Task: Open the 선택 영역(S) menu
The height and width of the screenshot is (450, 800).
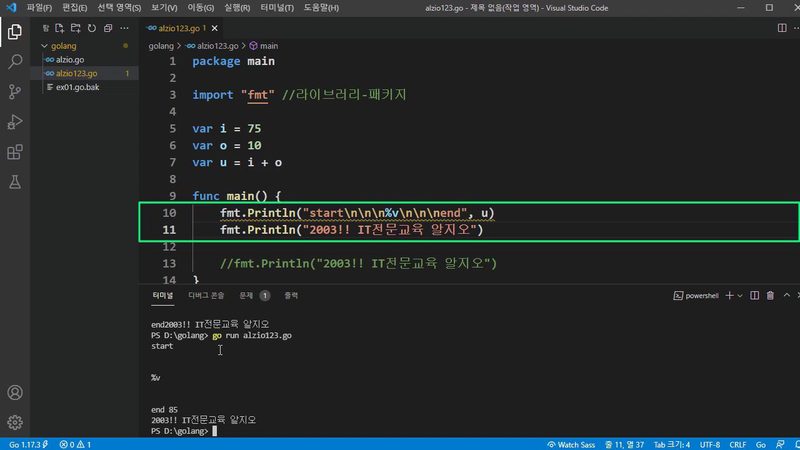Action: [x=119, y=8]
